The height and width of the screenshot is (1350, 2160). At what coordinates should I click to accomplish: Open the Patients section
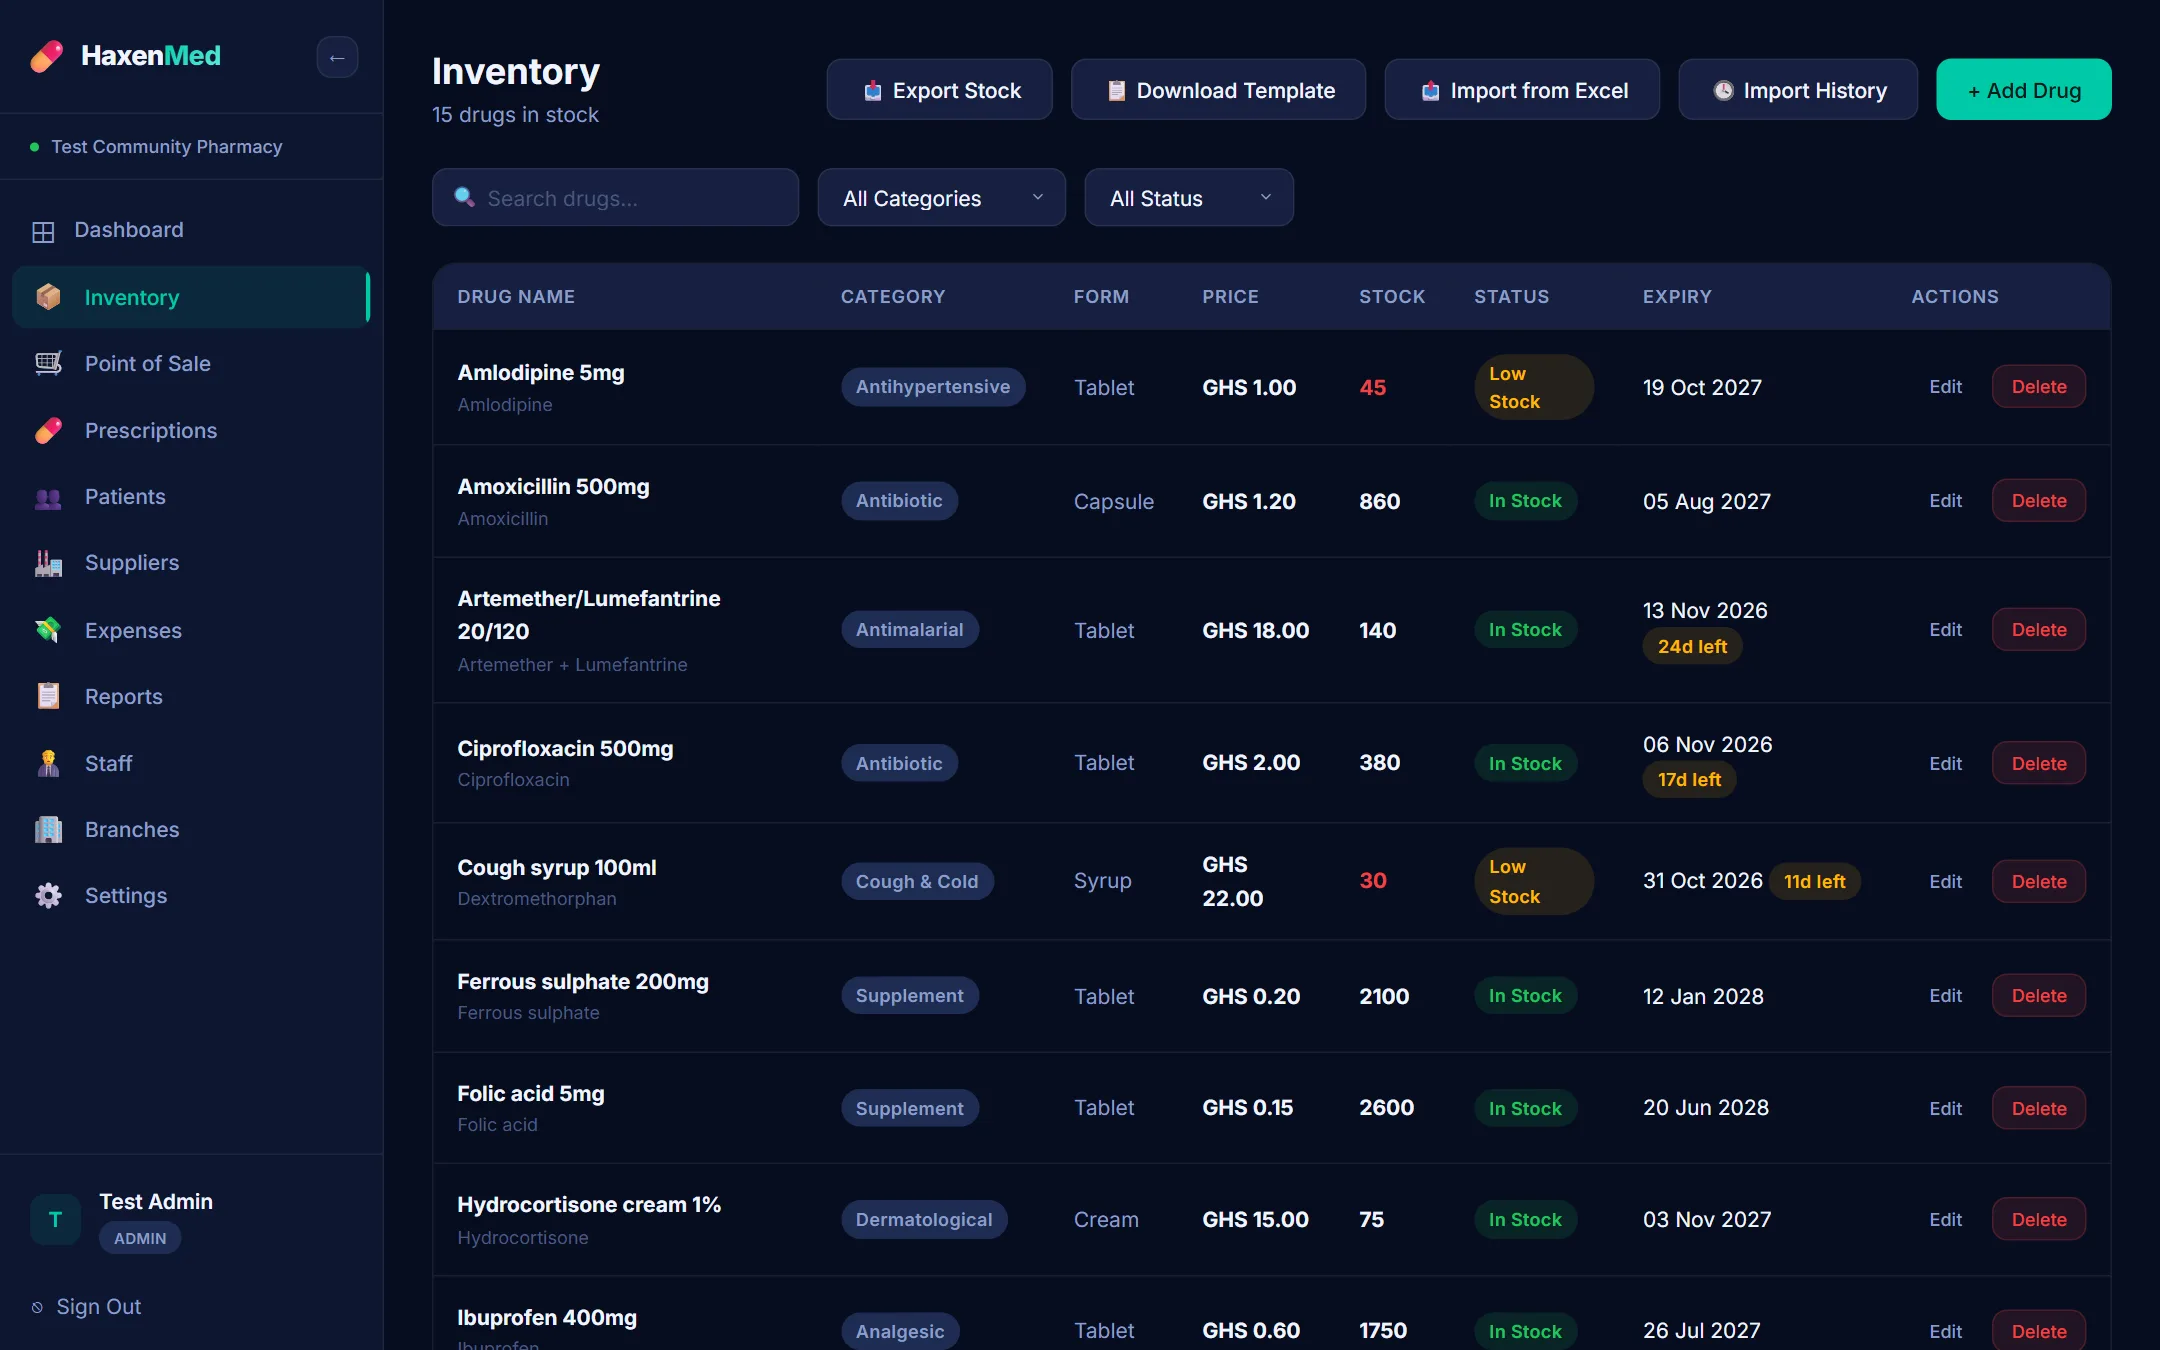point(191,497)
